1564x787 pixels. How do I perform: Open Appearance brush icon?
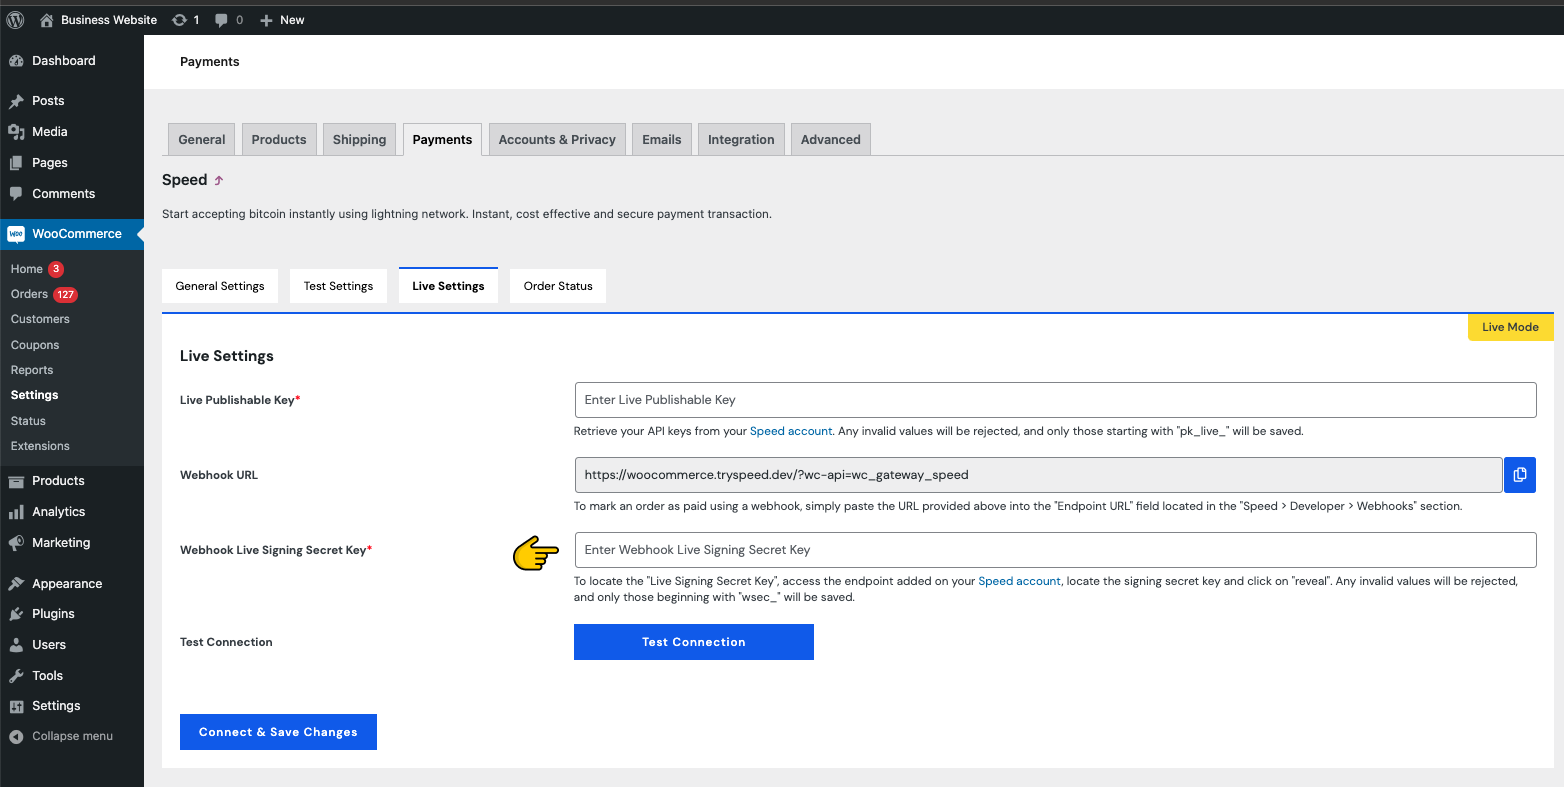pyautogui.click(x=16, y=584)
